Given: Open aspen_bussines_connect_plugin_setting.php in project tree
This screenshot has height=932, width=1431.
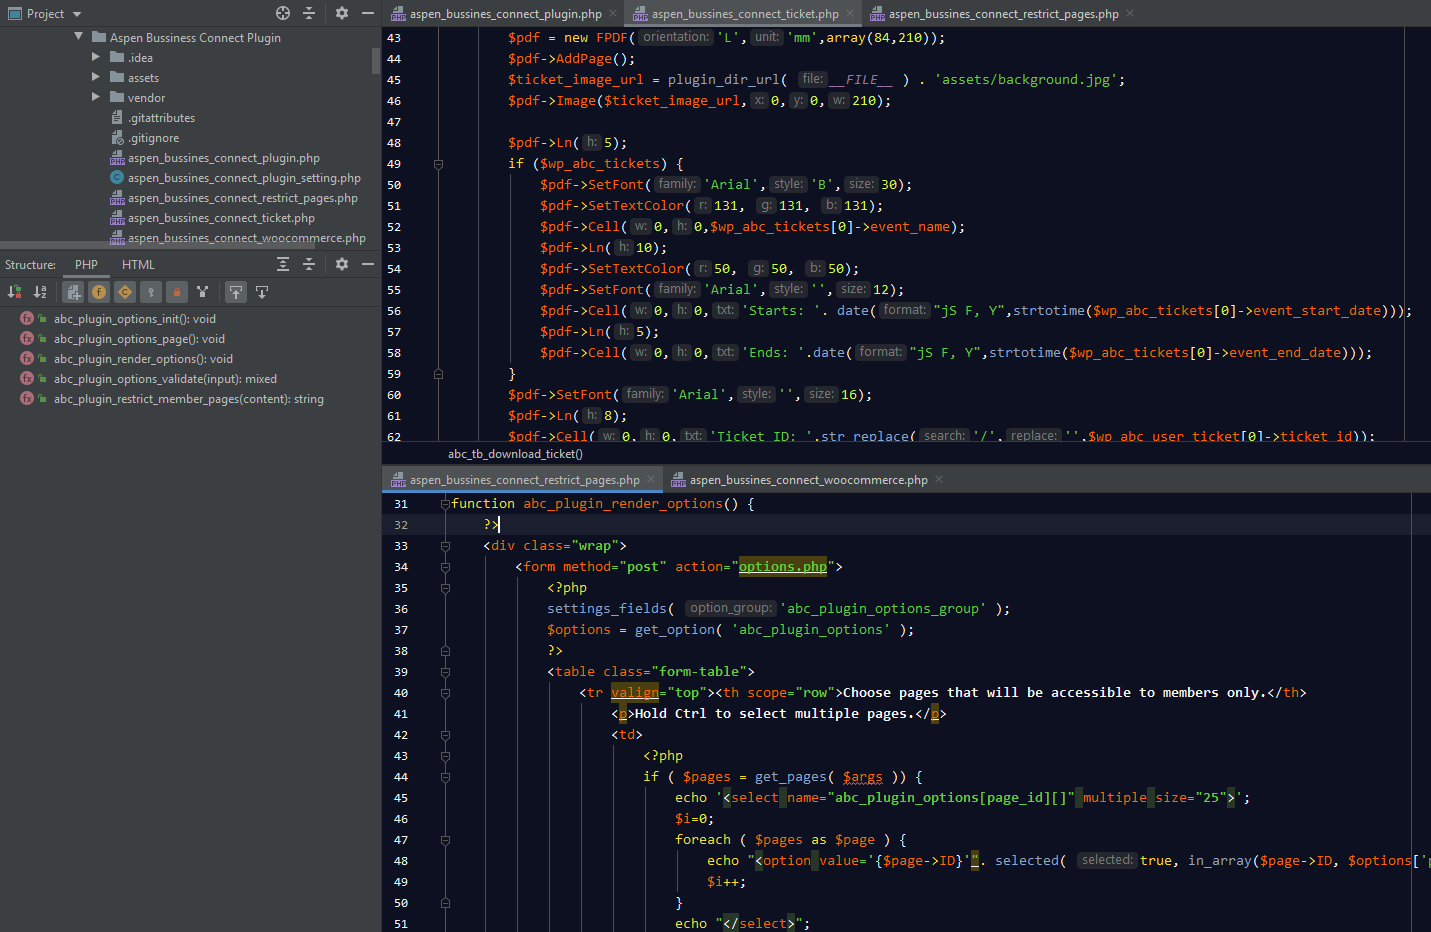Looking at the screenshot, I should pyautogui.click(x=244, y=178).
